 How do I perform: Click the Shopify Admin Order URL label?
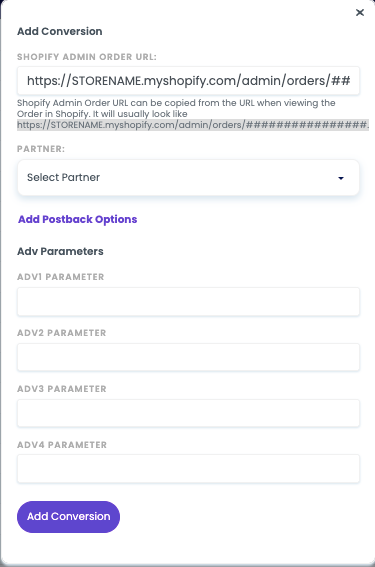87,57
